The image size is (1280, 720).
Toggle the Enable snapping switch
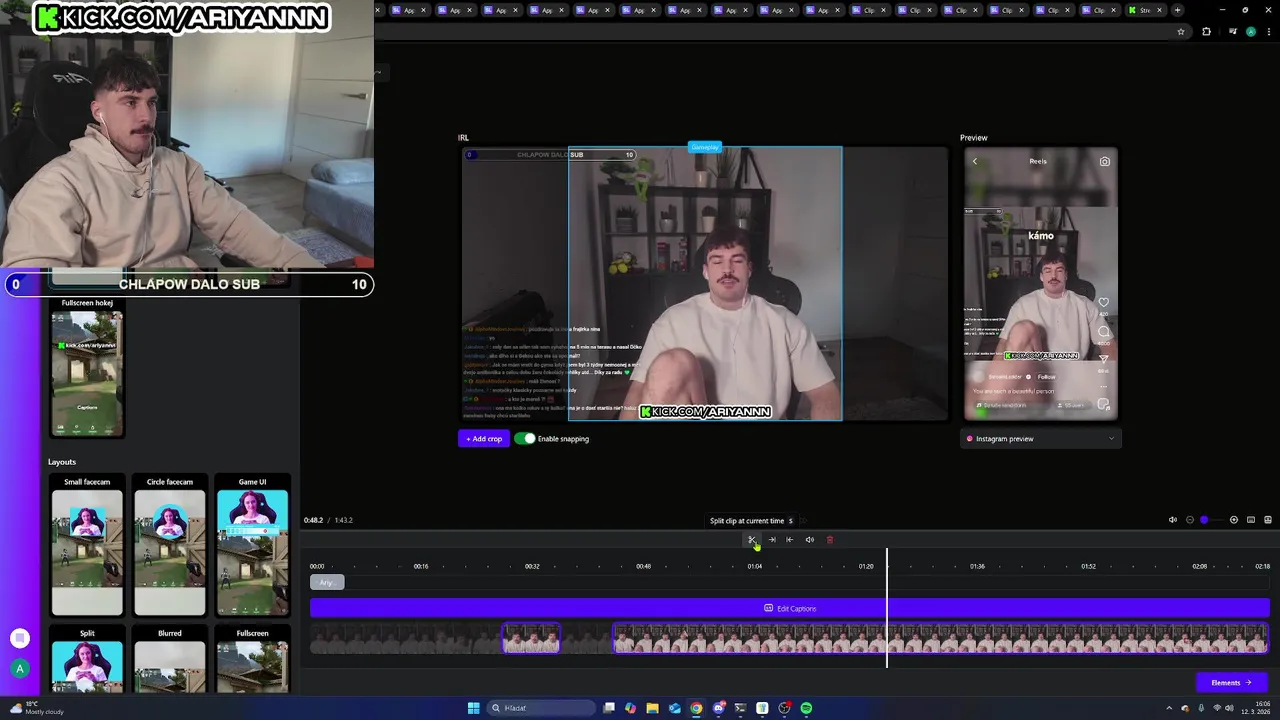pyautogui.click(x=525, y=439)
